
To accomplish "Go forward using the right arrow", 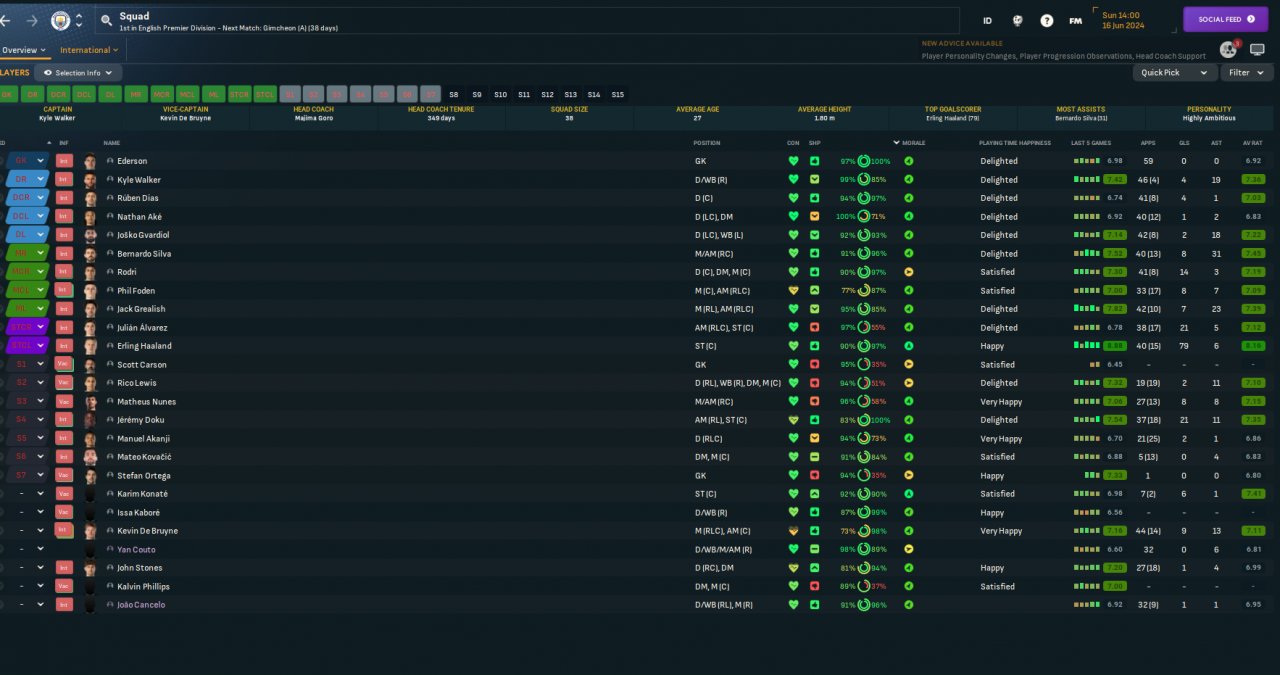I will click(33, 20).
